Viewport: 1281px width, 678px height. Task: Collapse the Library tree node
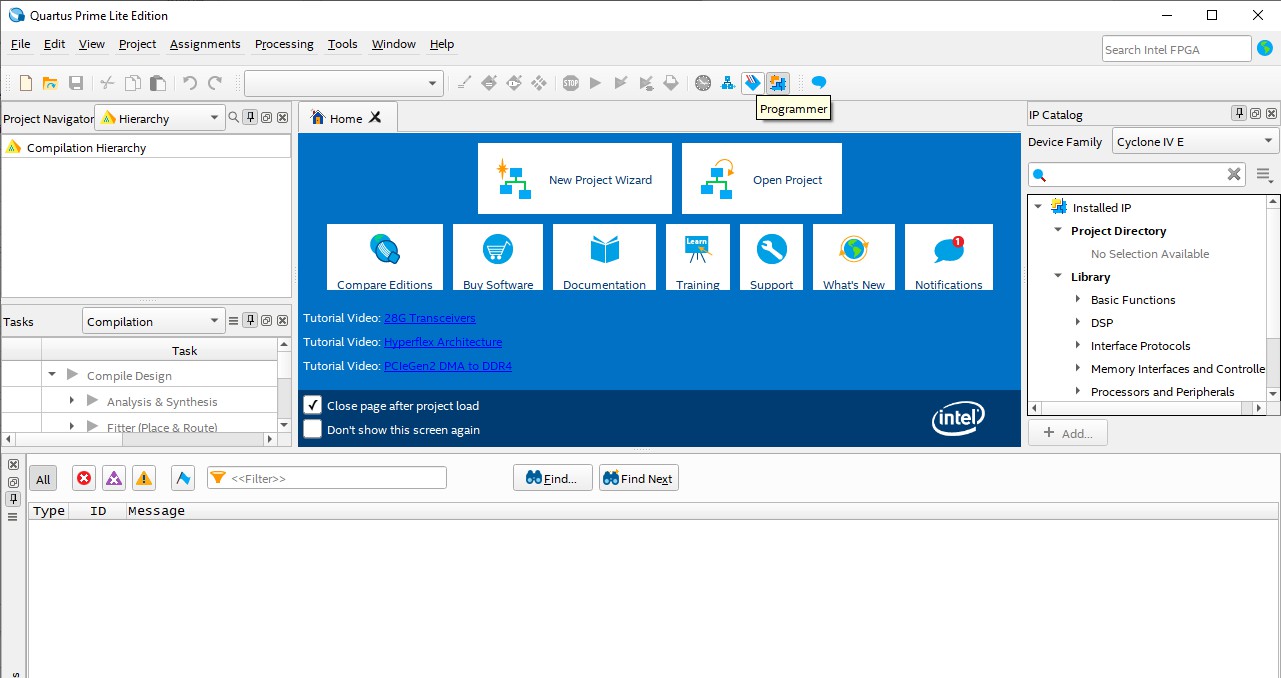click(x=1058, y=276)
